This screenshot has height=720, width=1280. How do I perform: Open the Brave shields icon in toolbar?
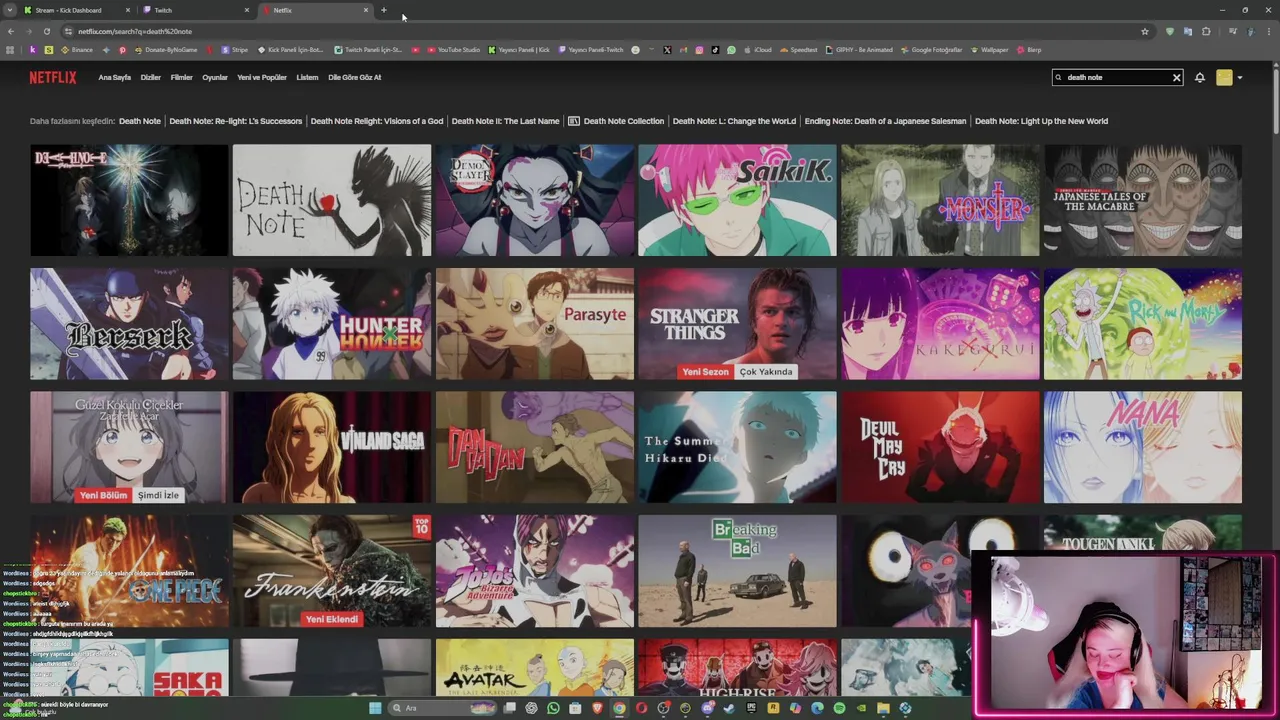tap(1170, 31)
